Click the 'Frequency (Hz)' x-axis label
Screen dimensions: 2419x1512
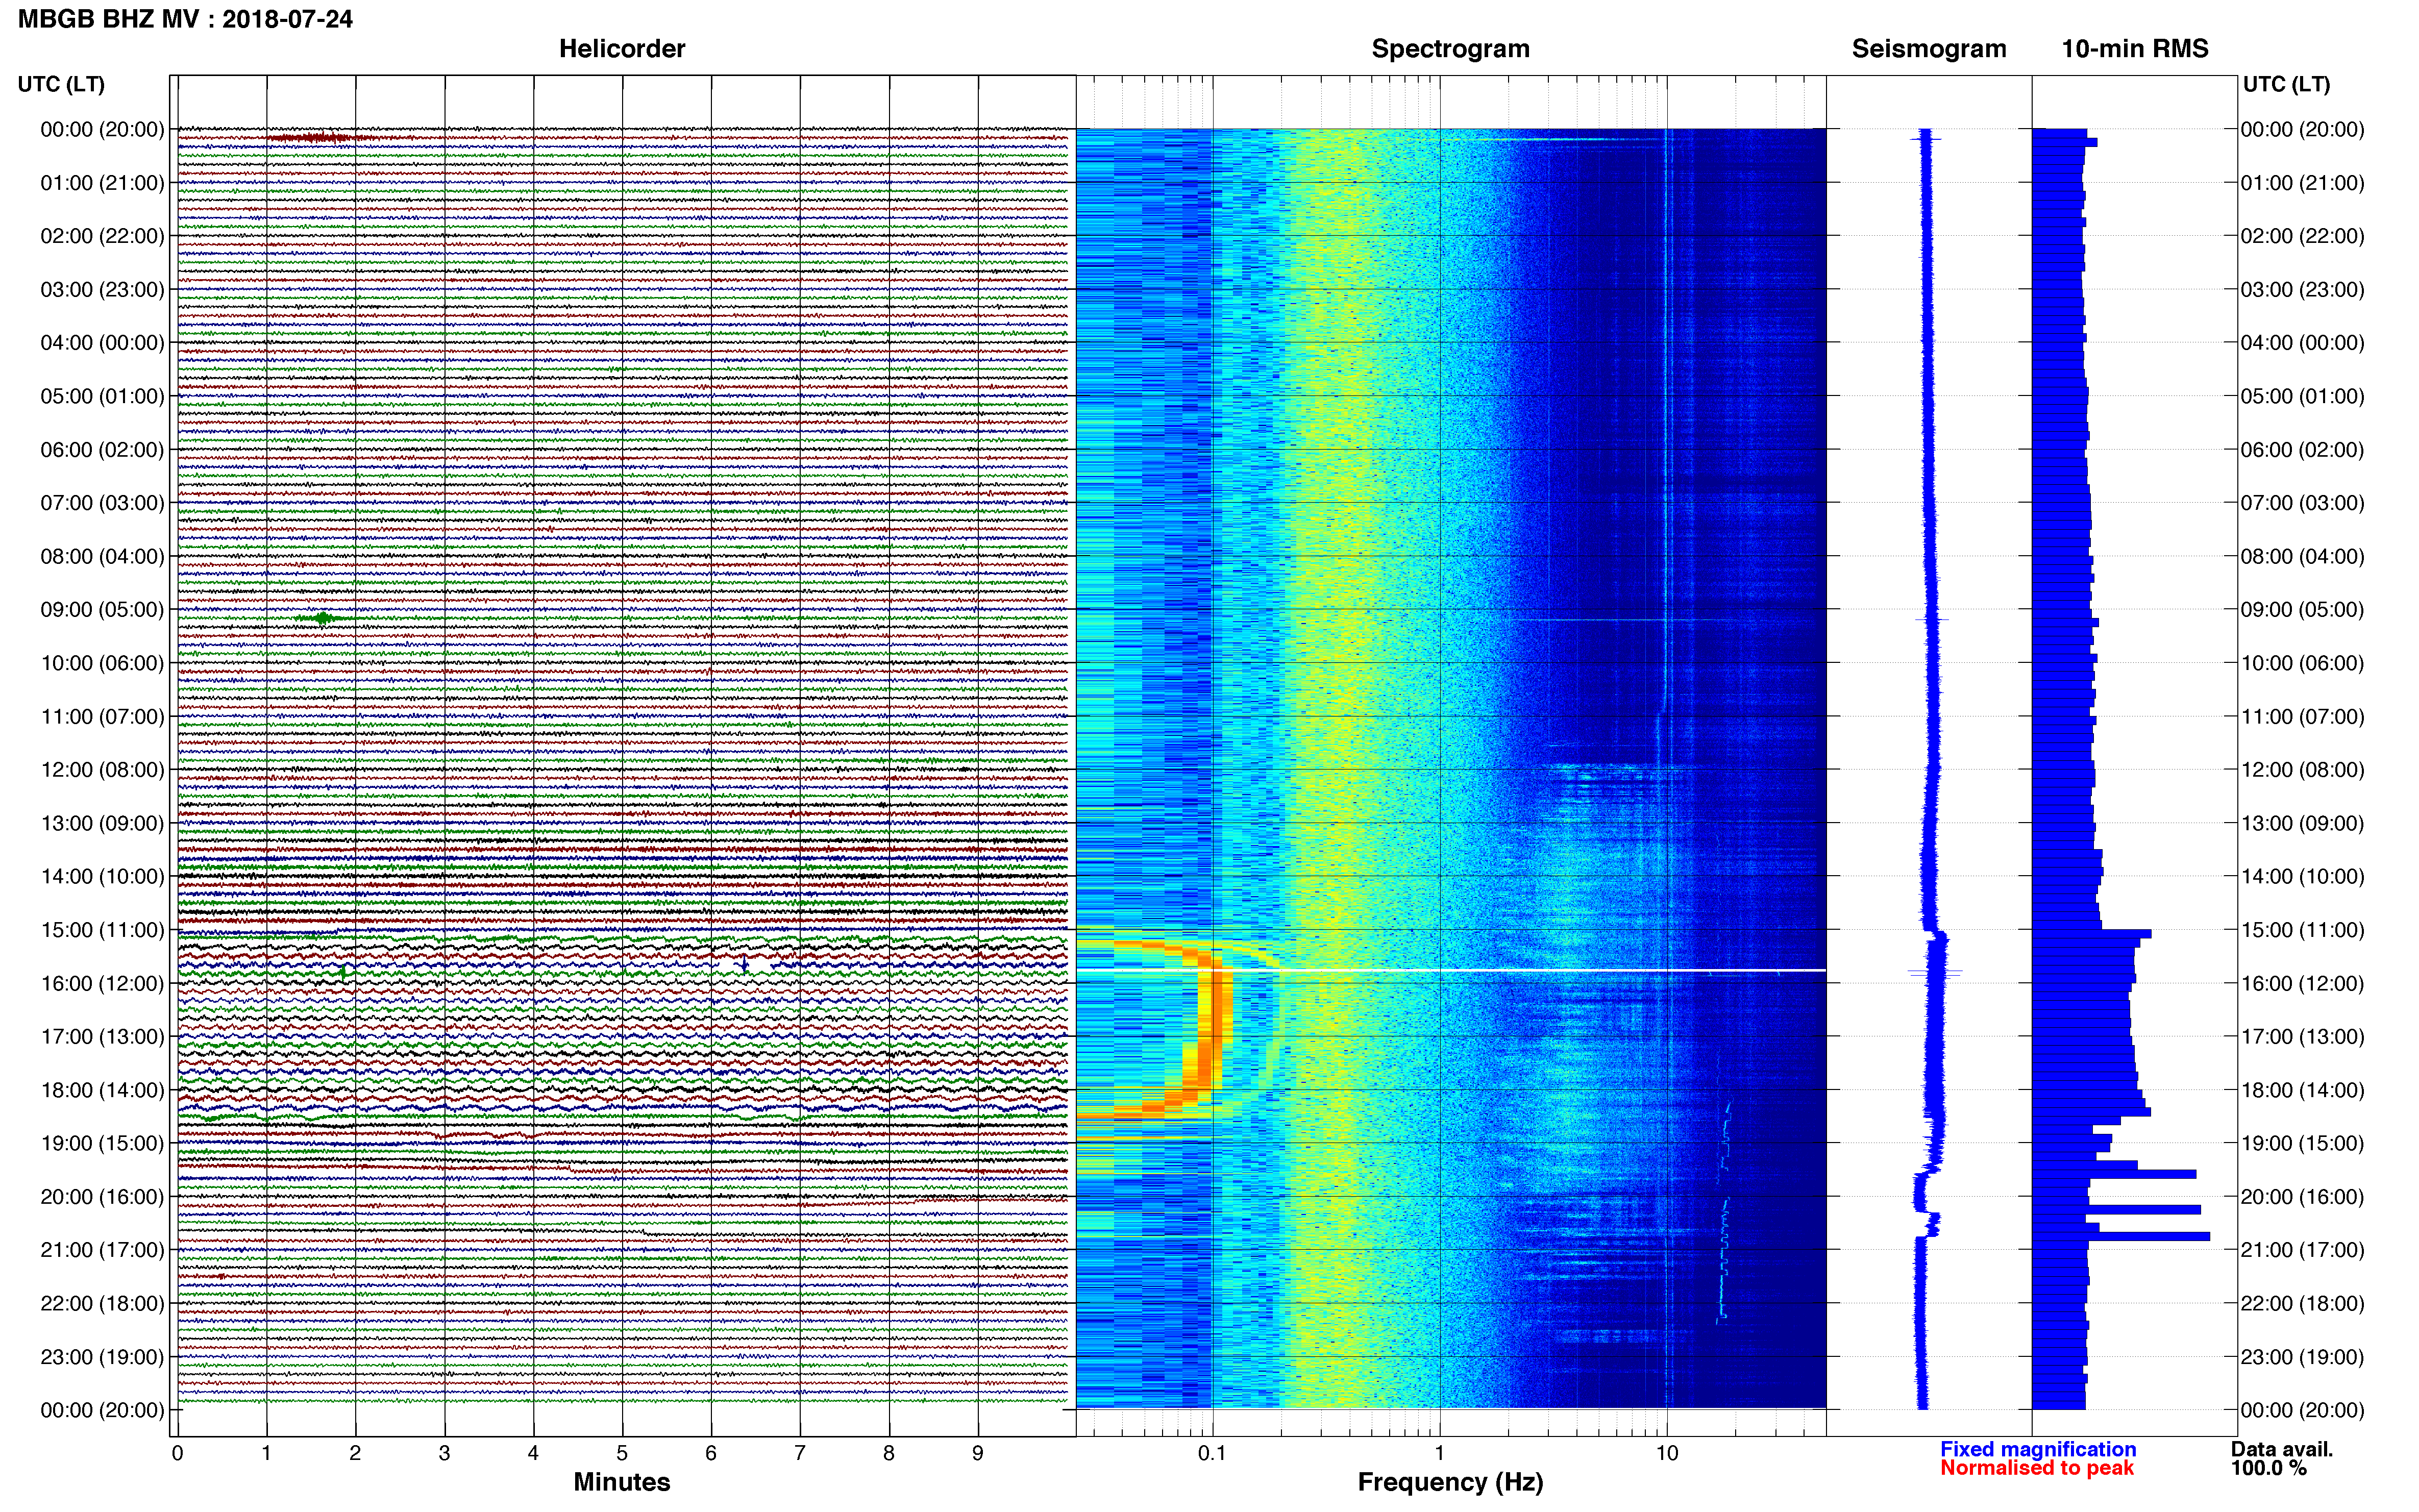click(x=1450, y=1483)
